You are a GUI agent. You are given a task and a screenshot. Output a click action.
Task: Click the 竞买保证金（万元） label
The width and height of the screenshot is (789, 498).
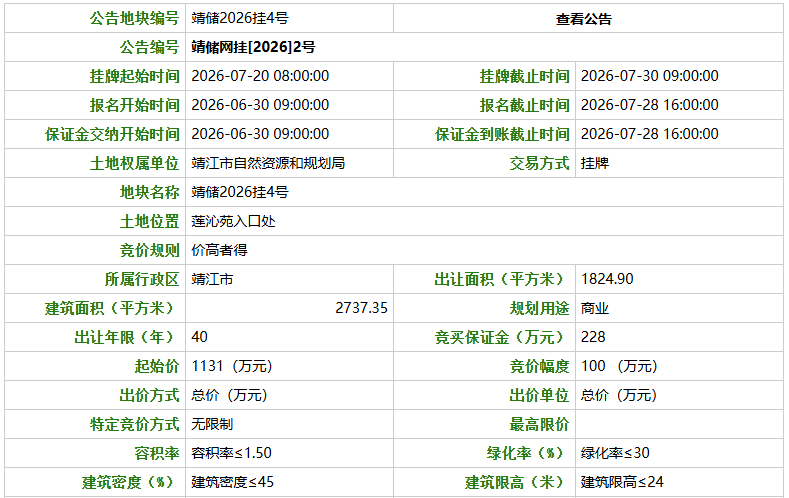pos(498,338)
